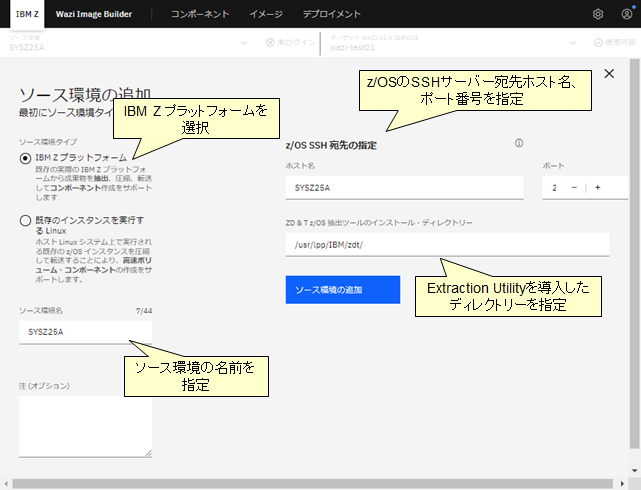Close the add source environment dialog

point(609,74)
